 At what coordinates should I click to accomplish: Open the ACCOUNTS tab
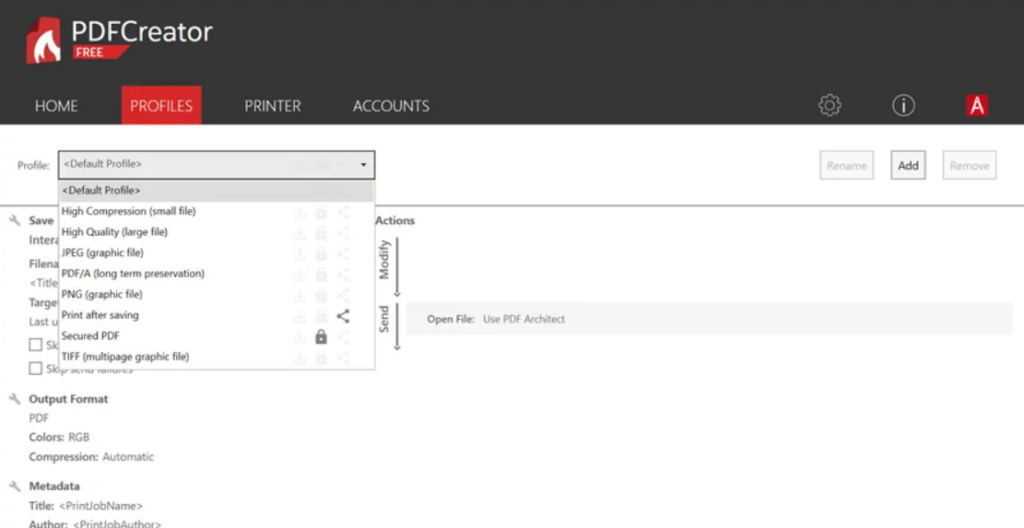(x=391, y=106)
